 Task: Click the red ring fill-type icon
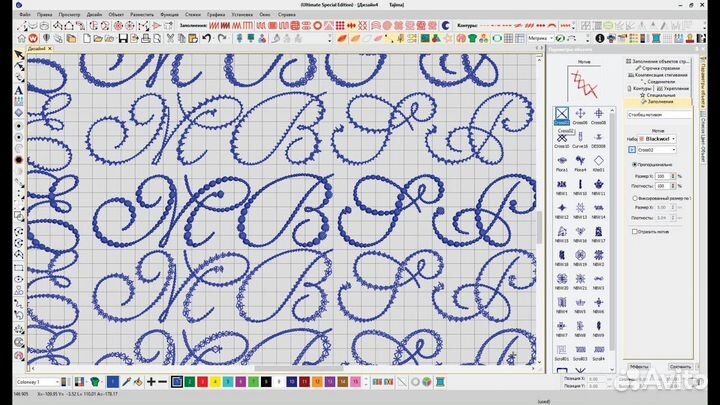(x=317, y=26)
